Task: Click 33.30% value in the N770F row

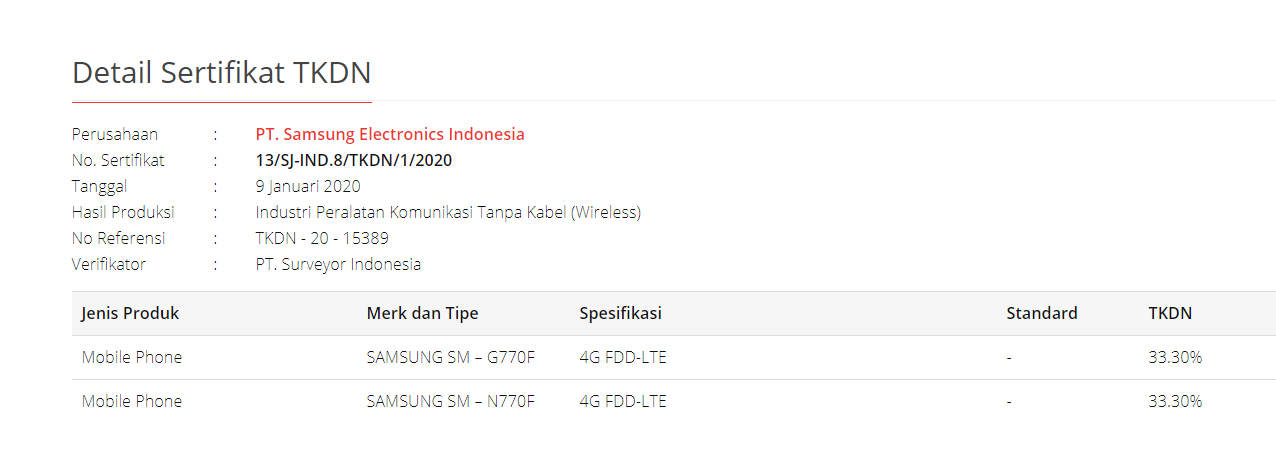Action: click(1175, 401)
